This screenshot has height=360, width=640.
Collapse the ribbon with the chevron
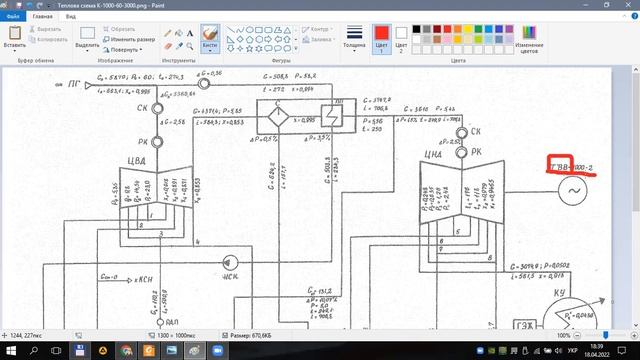tap(624, 16)
